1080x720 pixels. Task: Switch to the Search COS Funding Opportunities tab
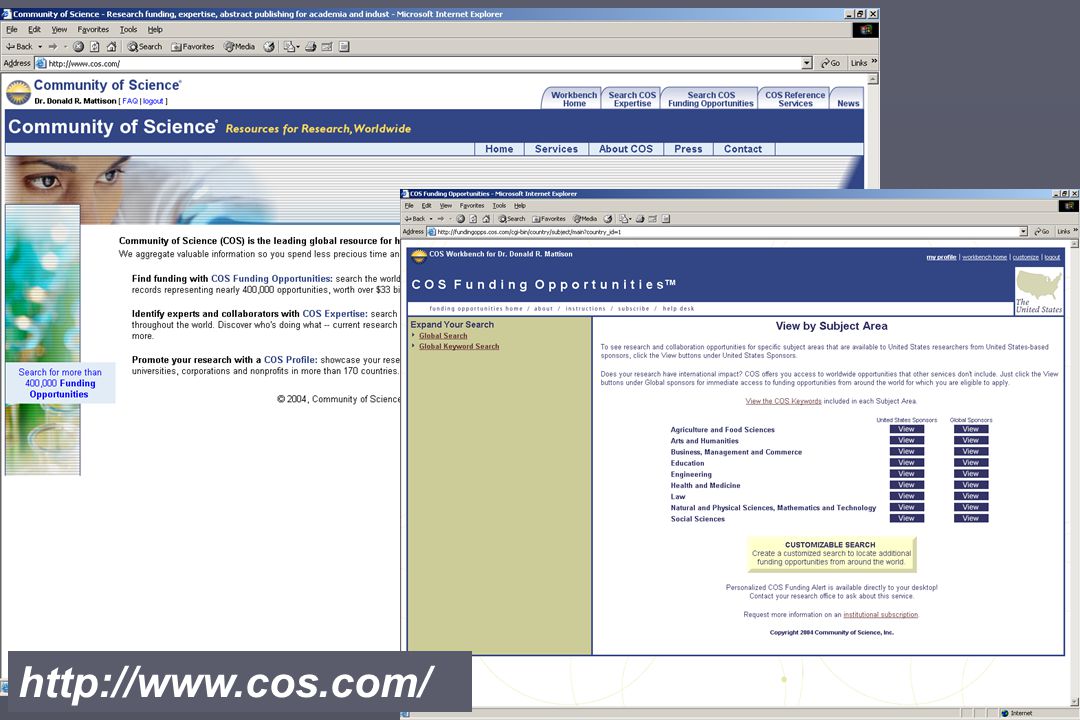pos(711,99)
